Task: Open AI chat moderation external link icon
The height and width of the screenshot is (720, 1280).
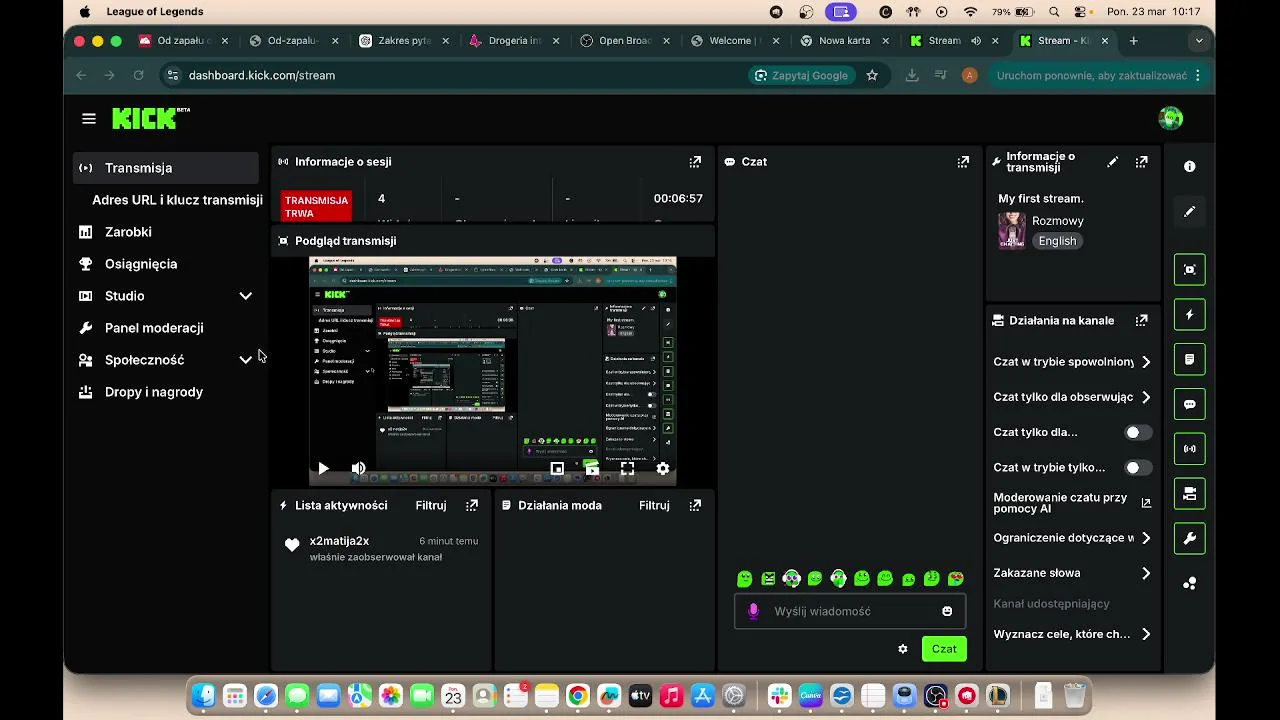Action: click(1146, 503)
